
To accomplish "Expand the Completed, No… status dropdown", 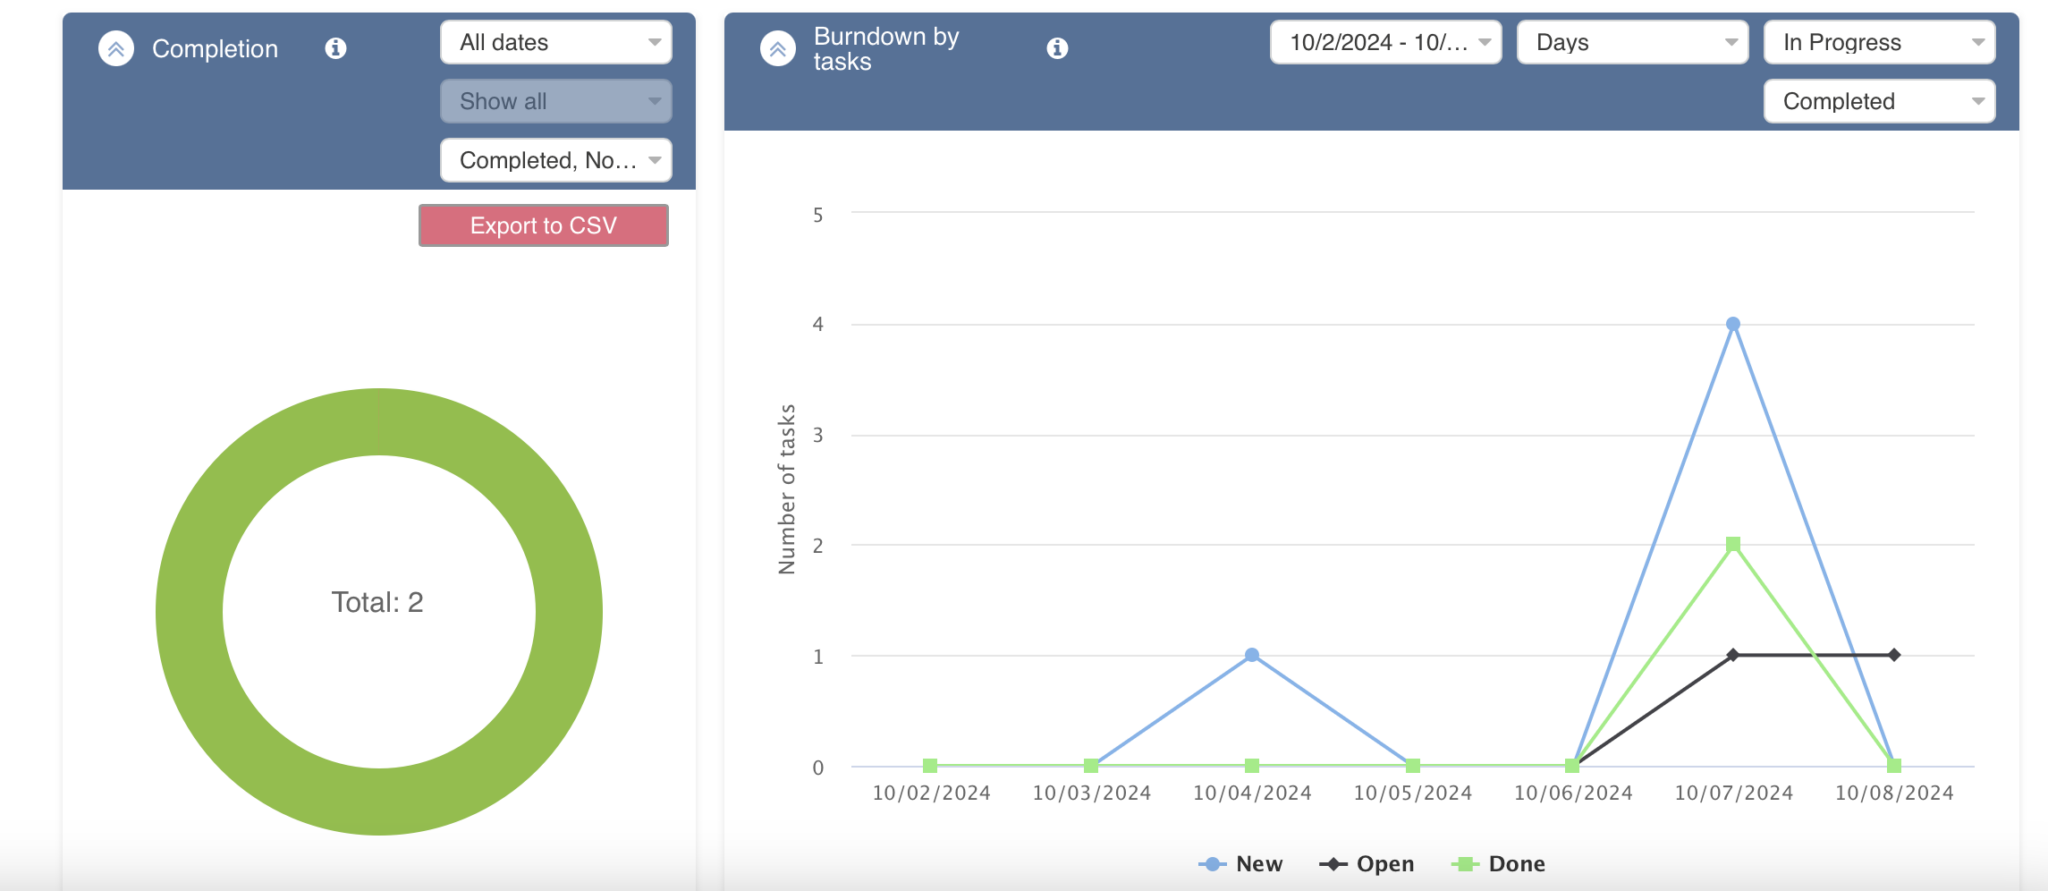I will click(x=555, y=160).
